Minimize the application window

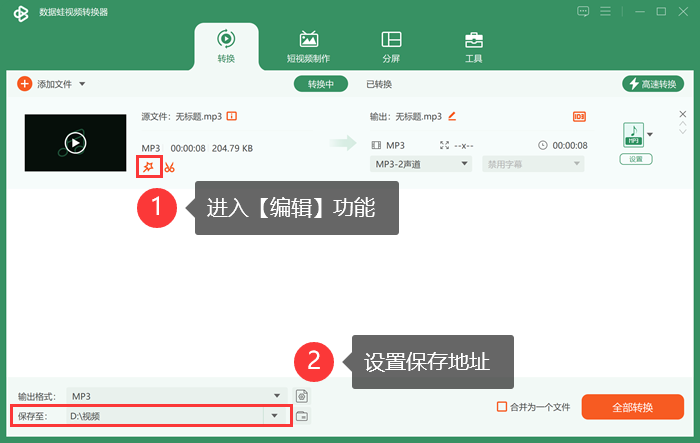(640, 11)
